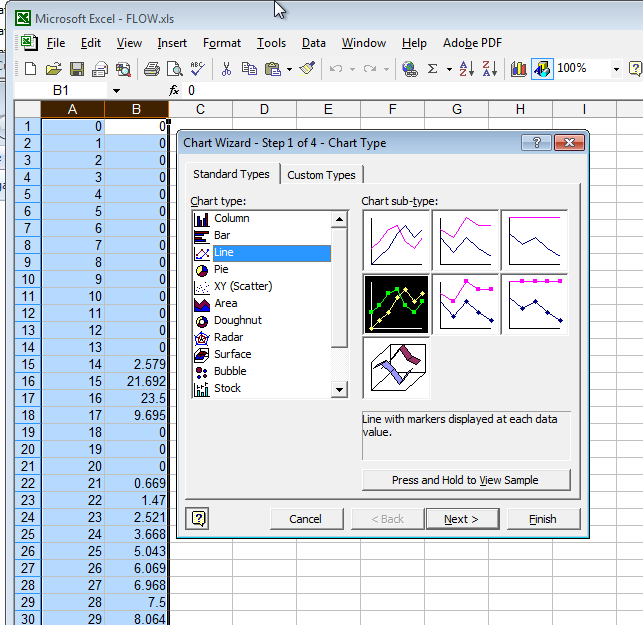Click the Excel help question icon on the toolbar
Screen dimensions: 643x625
[x=635, y=68]
